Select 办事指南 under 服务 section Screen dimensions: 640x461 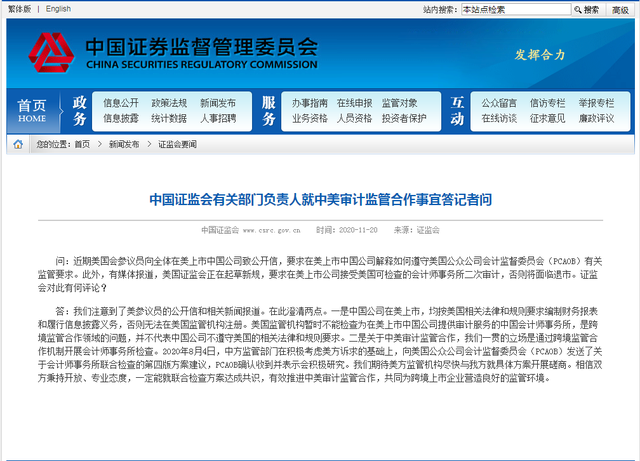coord(310,102)
